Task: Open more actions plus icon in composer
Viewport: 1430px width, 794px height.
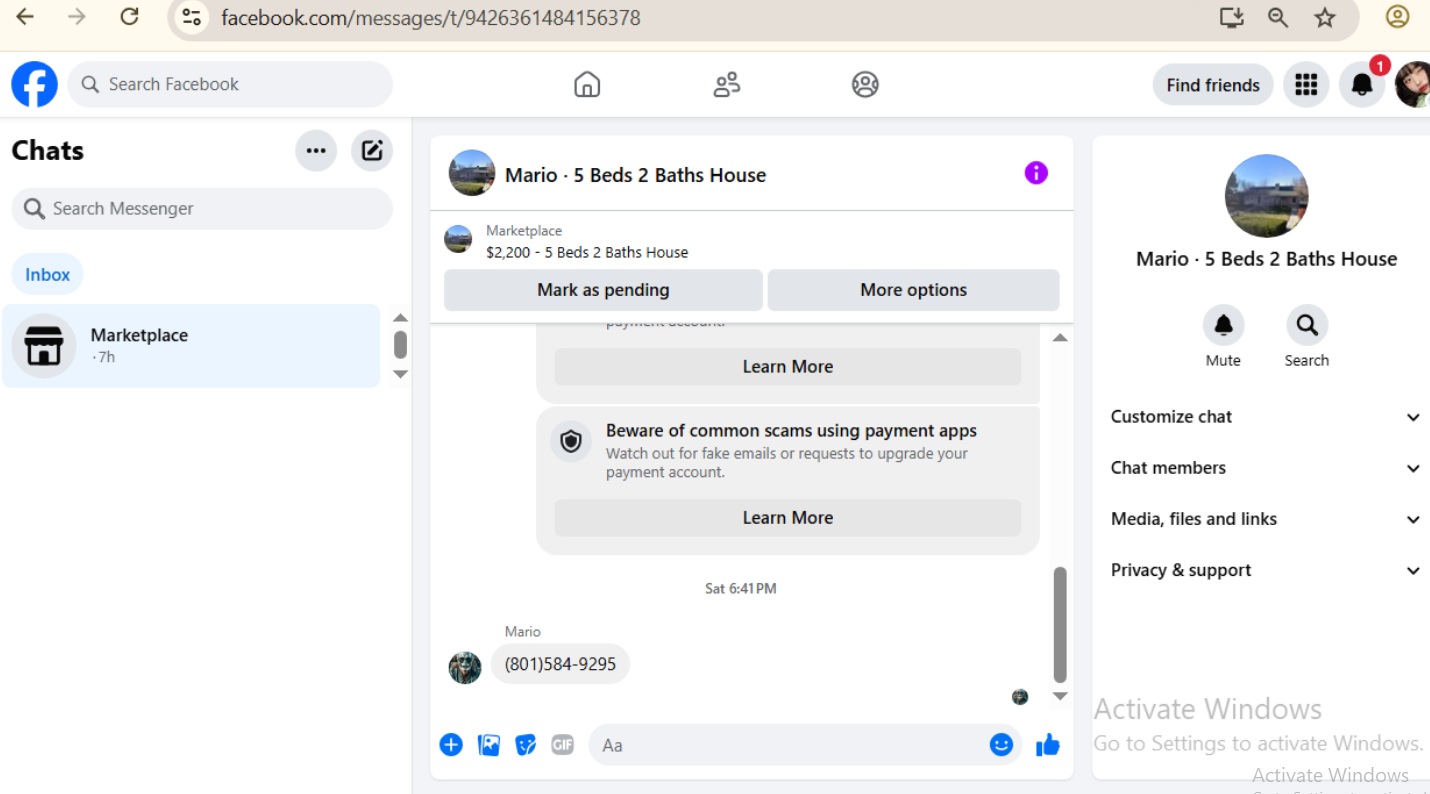Action: pyautogui.click(x=451, y=745)
